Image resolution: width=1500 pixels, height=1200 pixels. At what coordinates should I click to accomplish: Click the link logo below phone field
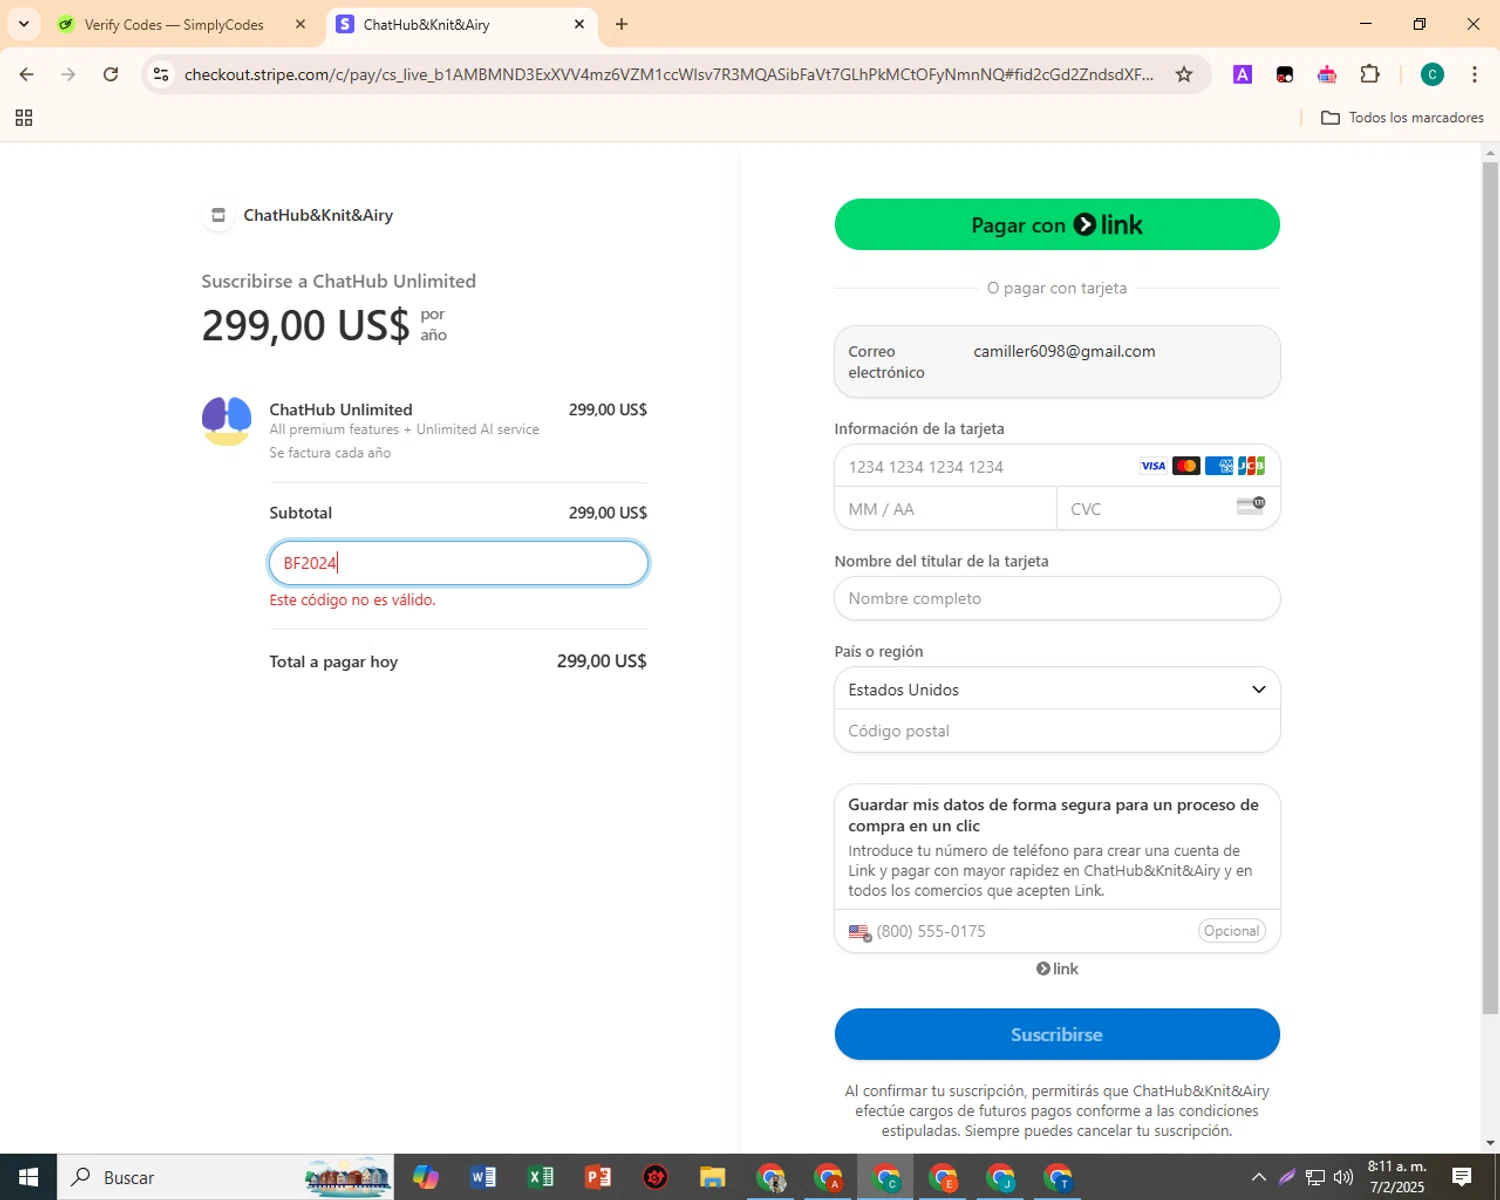pyautogui.click(x=1057, y=969)
